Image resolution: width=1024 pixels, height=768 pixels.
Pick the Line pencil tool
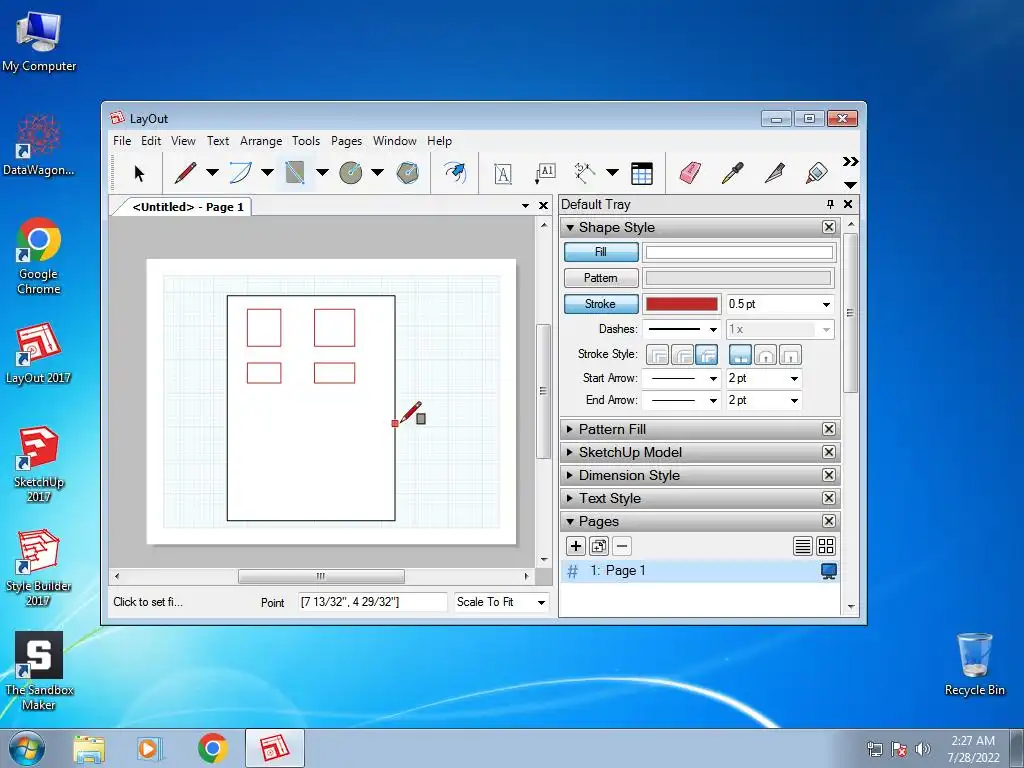point(185,173)
